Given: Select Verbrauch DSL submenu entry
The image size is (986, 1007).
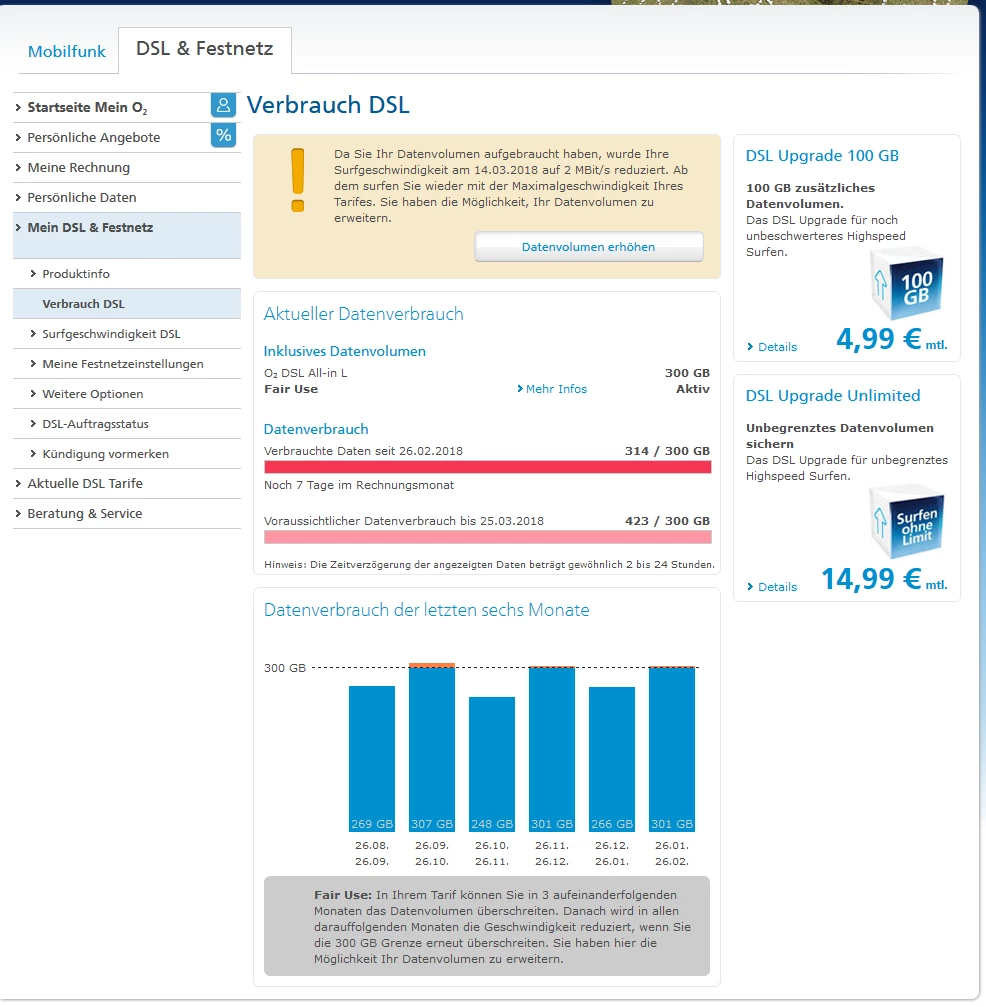Looking at the screenshot, I should (x=127, y=304).
